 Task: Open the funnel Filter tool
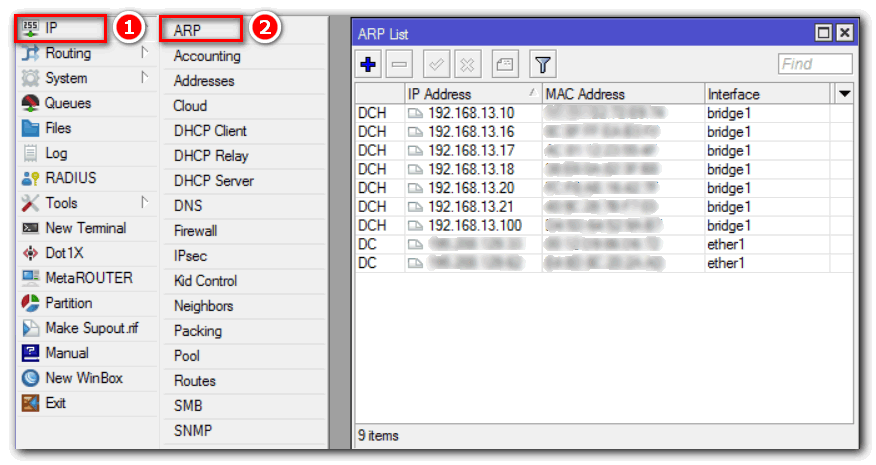pyautogui.click(x=542, y=65)
